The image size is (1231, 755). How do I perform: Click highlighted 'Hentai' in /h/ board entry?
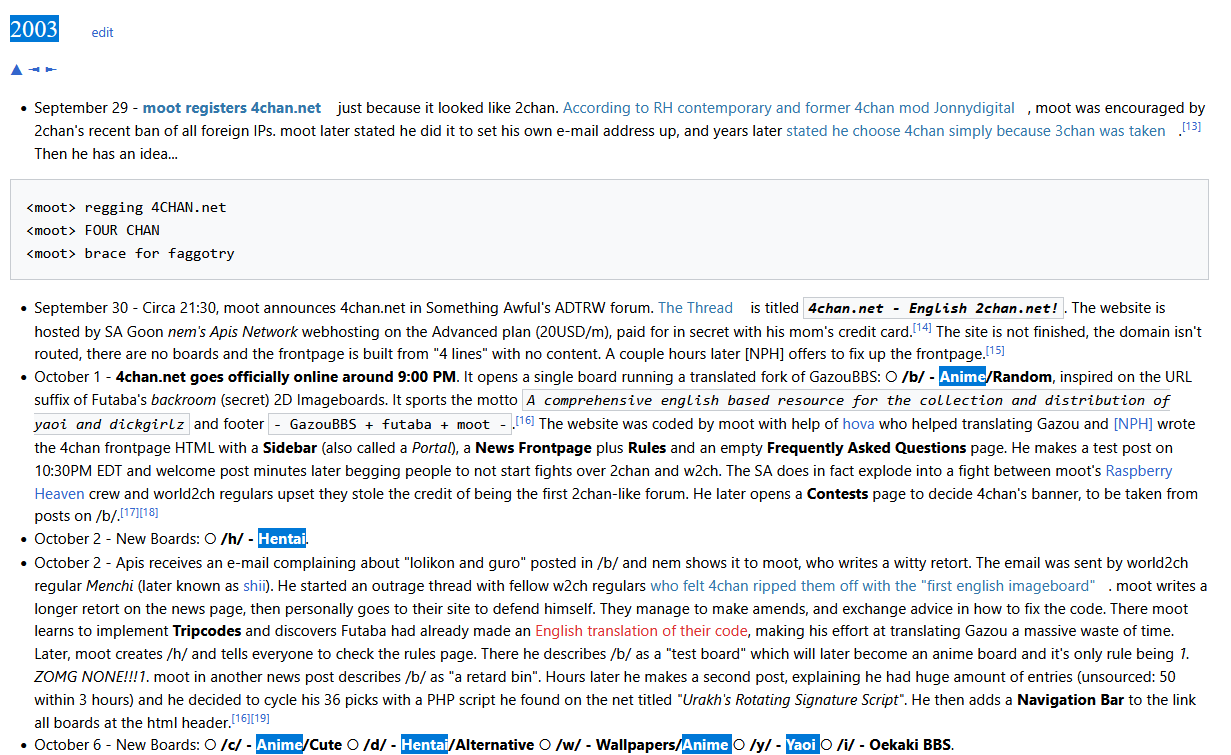tap(282, 539)
